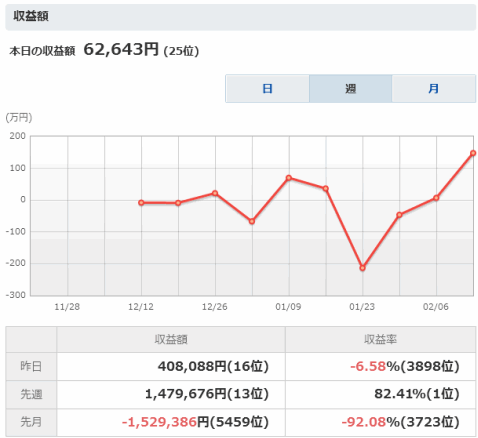Screen dimensions: 478x438
Task: Click last week's 1,479,676円 cell
Action: click(171, 394)
